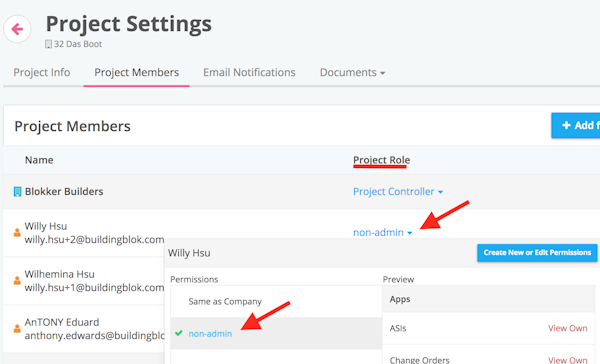Click the name AnTONY Eduard
This screenshot has width=600, height=364.
(62, 322)
